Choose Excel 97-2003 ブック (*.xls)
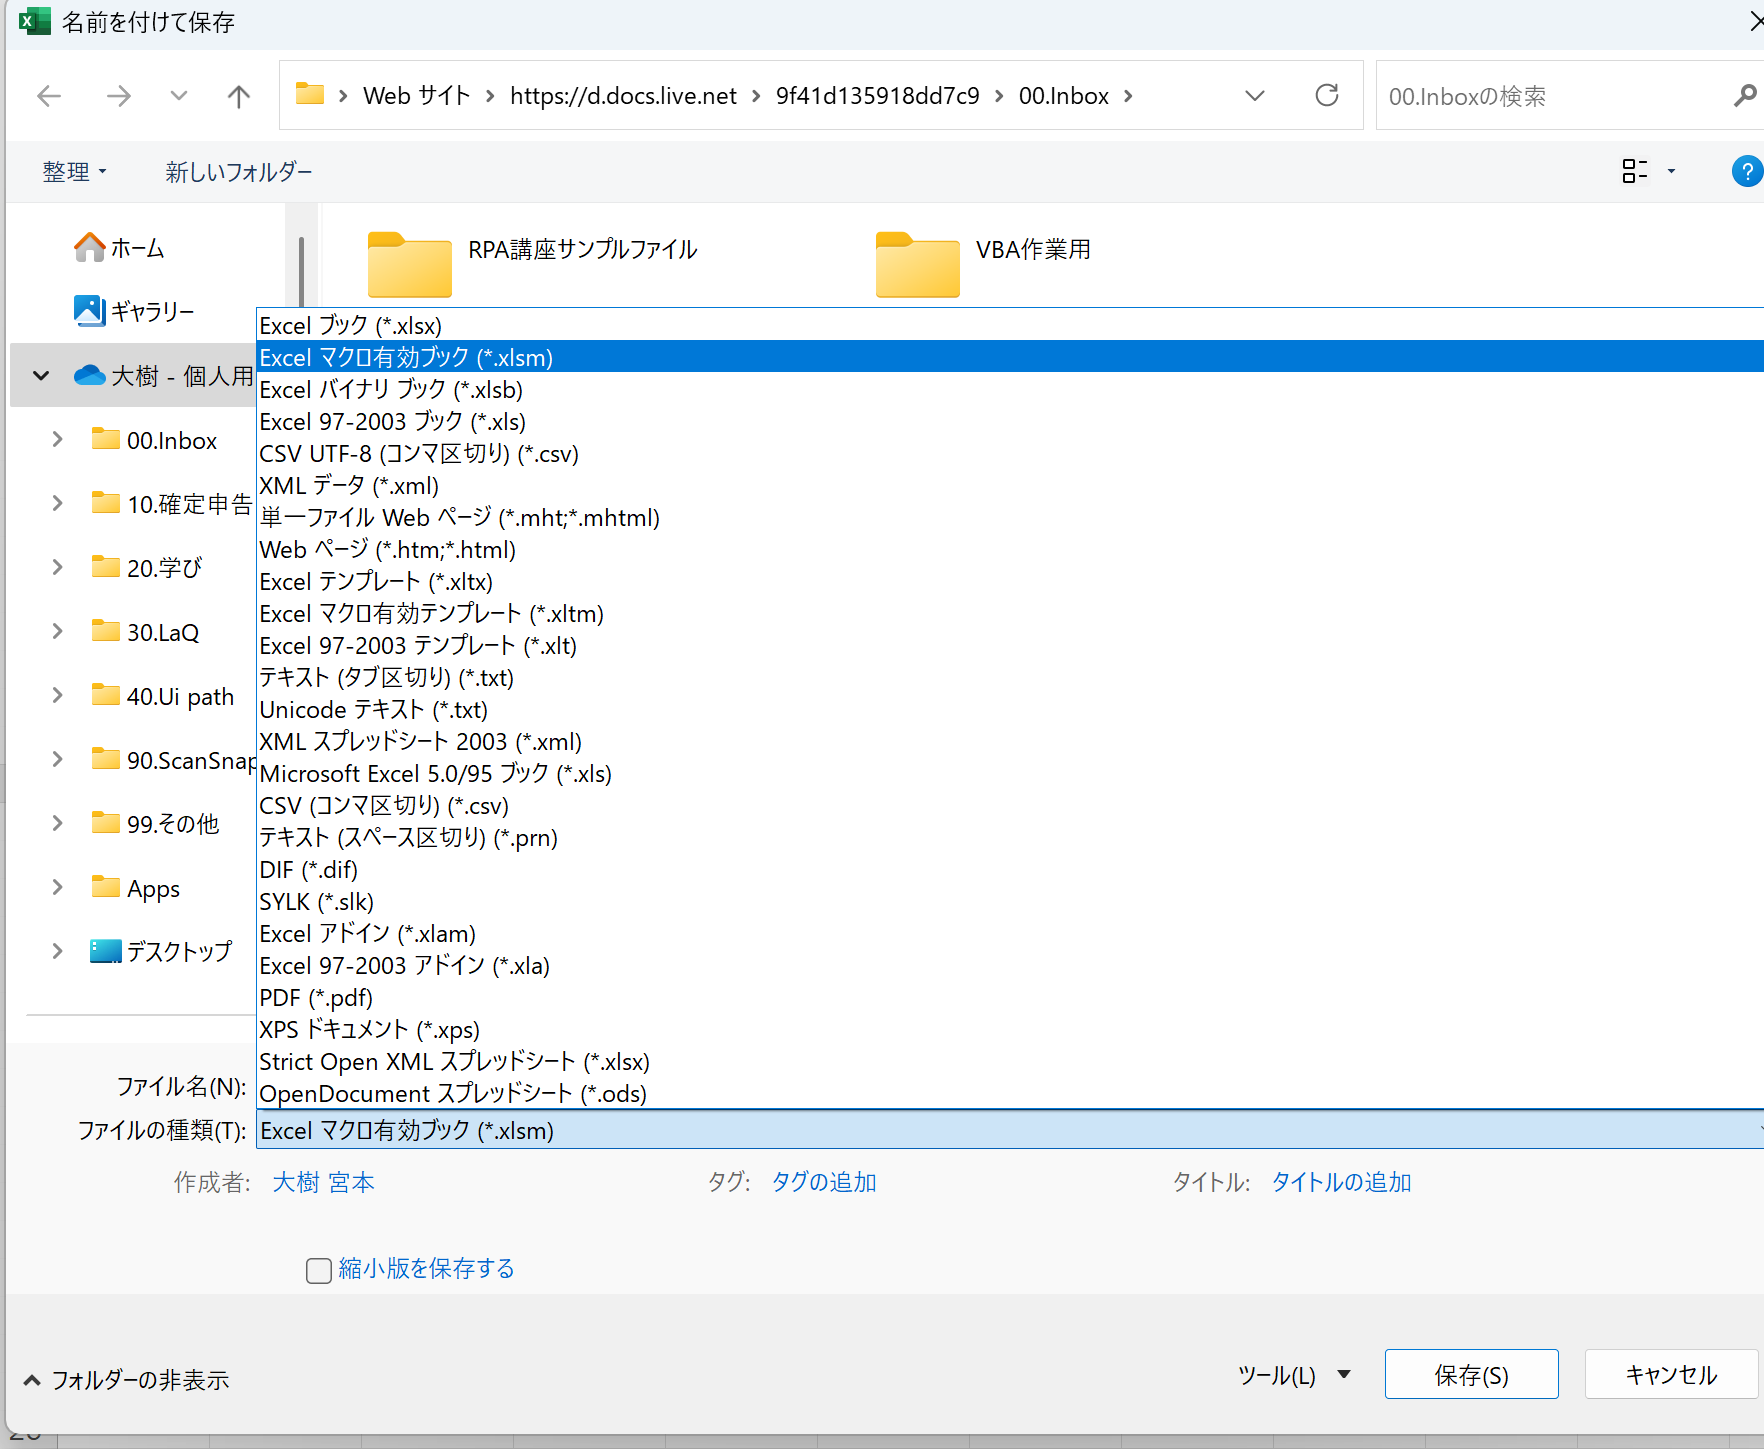This screenshot has width=1764, height=1449. click(x=1010, y=421)
